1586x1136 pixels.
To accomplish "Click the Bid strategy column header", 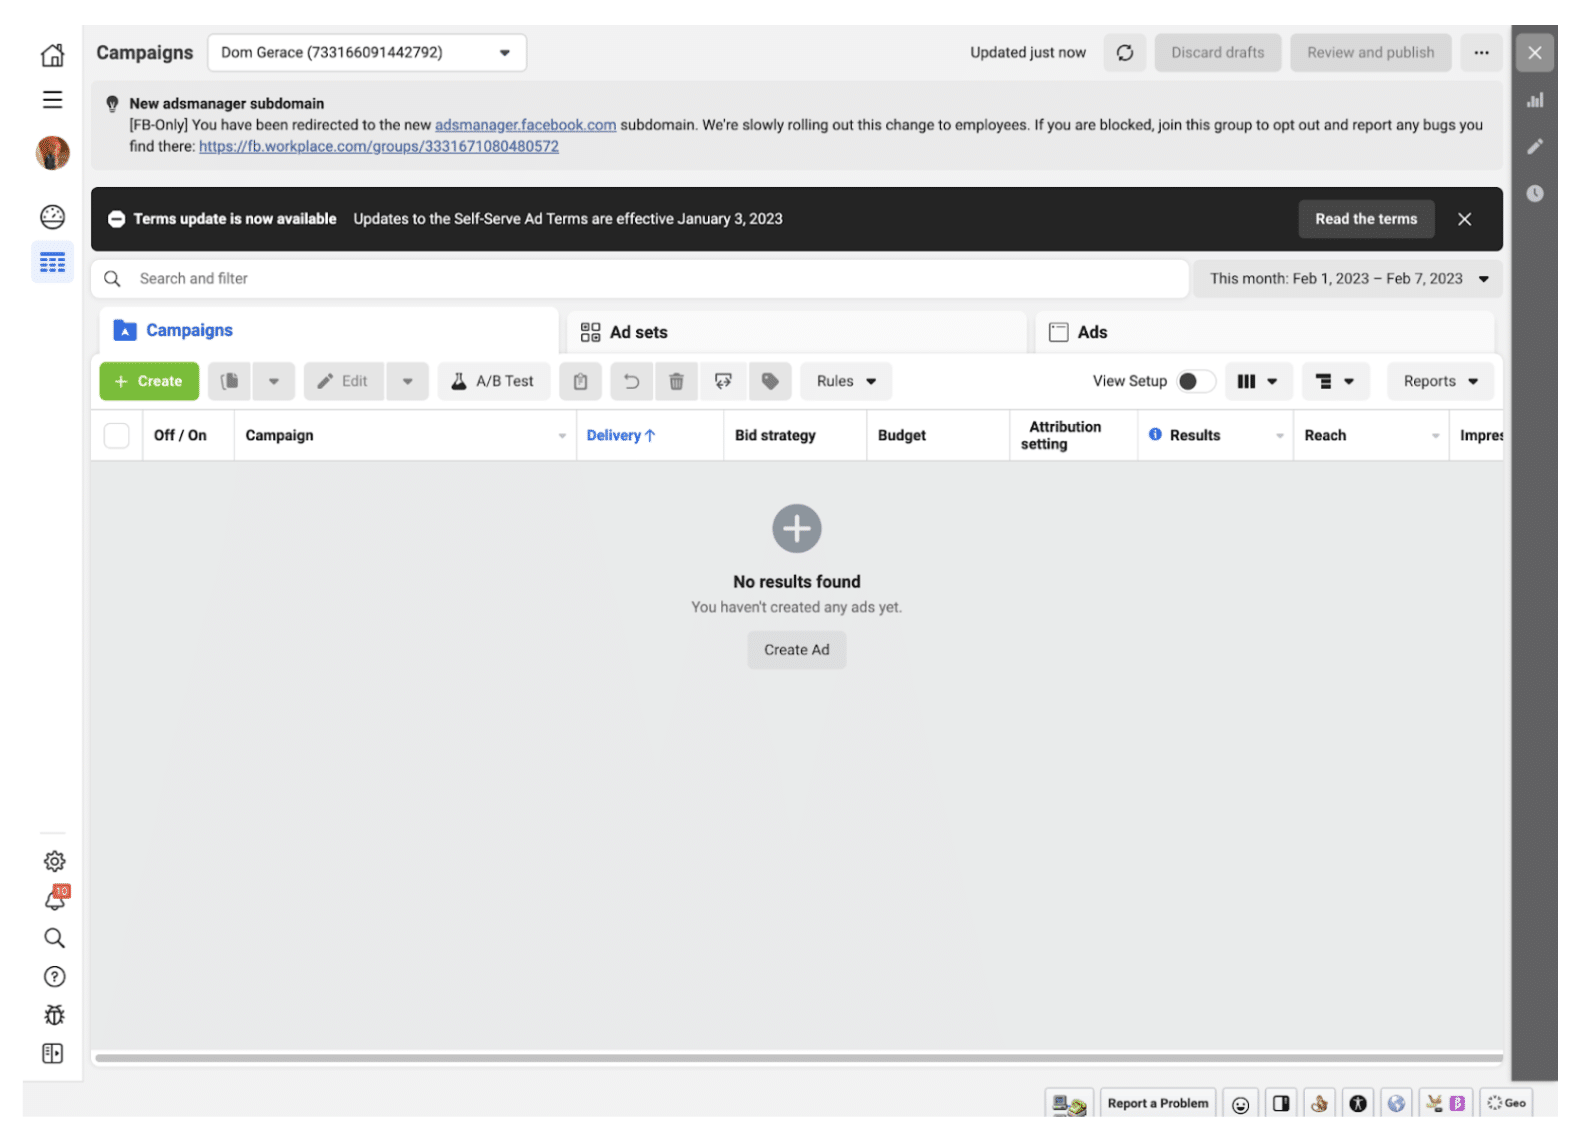I will (775, 435).
